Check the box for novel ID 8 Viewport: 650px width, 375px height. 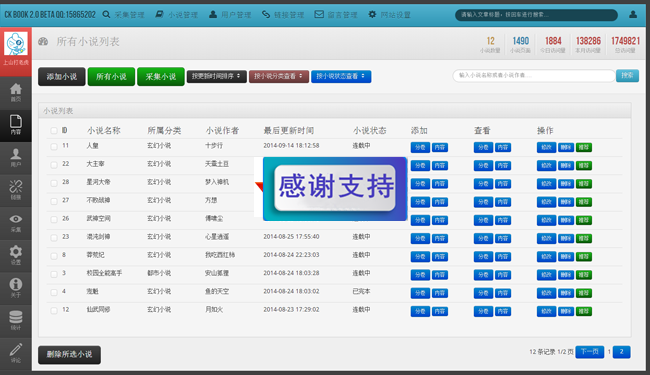coord(54,256)
